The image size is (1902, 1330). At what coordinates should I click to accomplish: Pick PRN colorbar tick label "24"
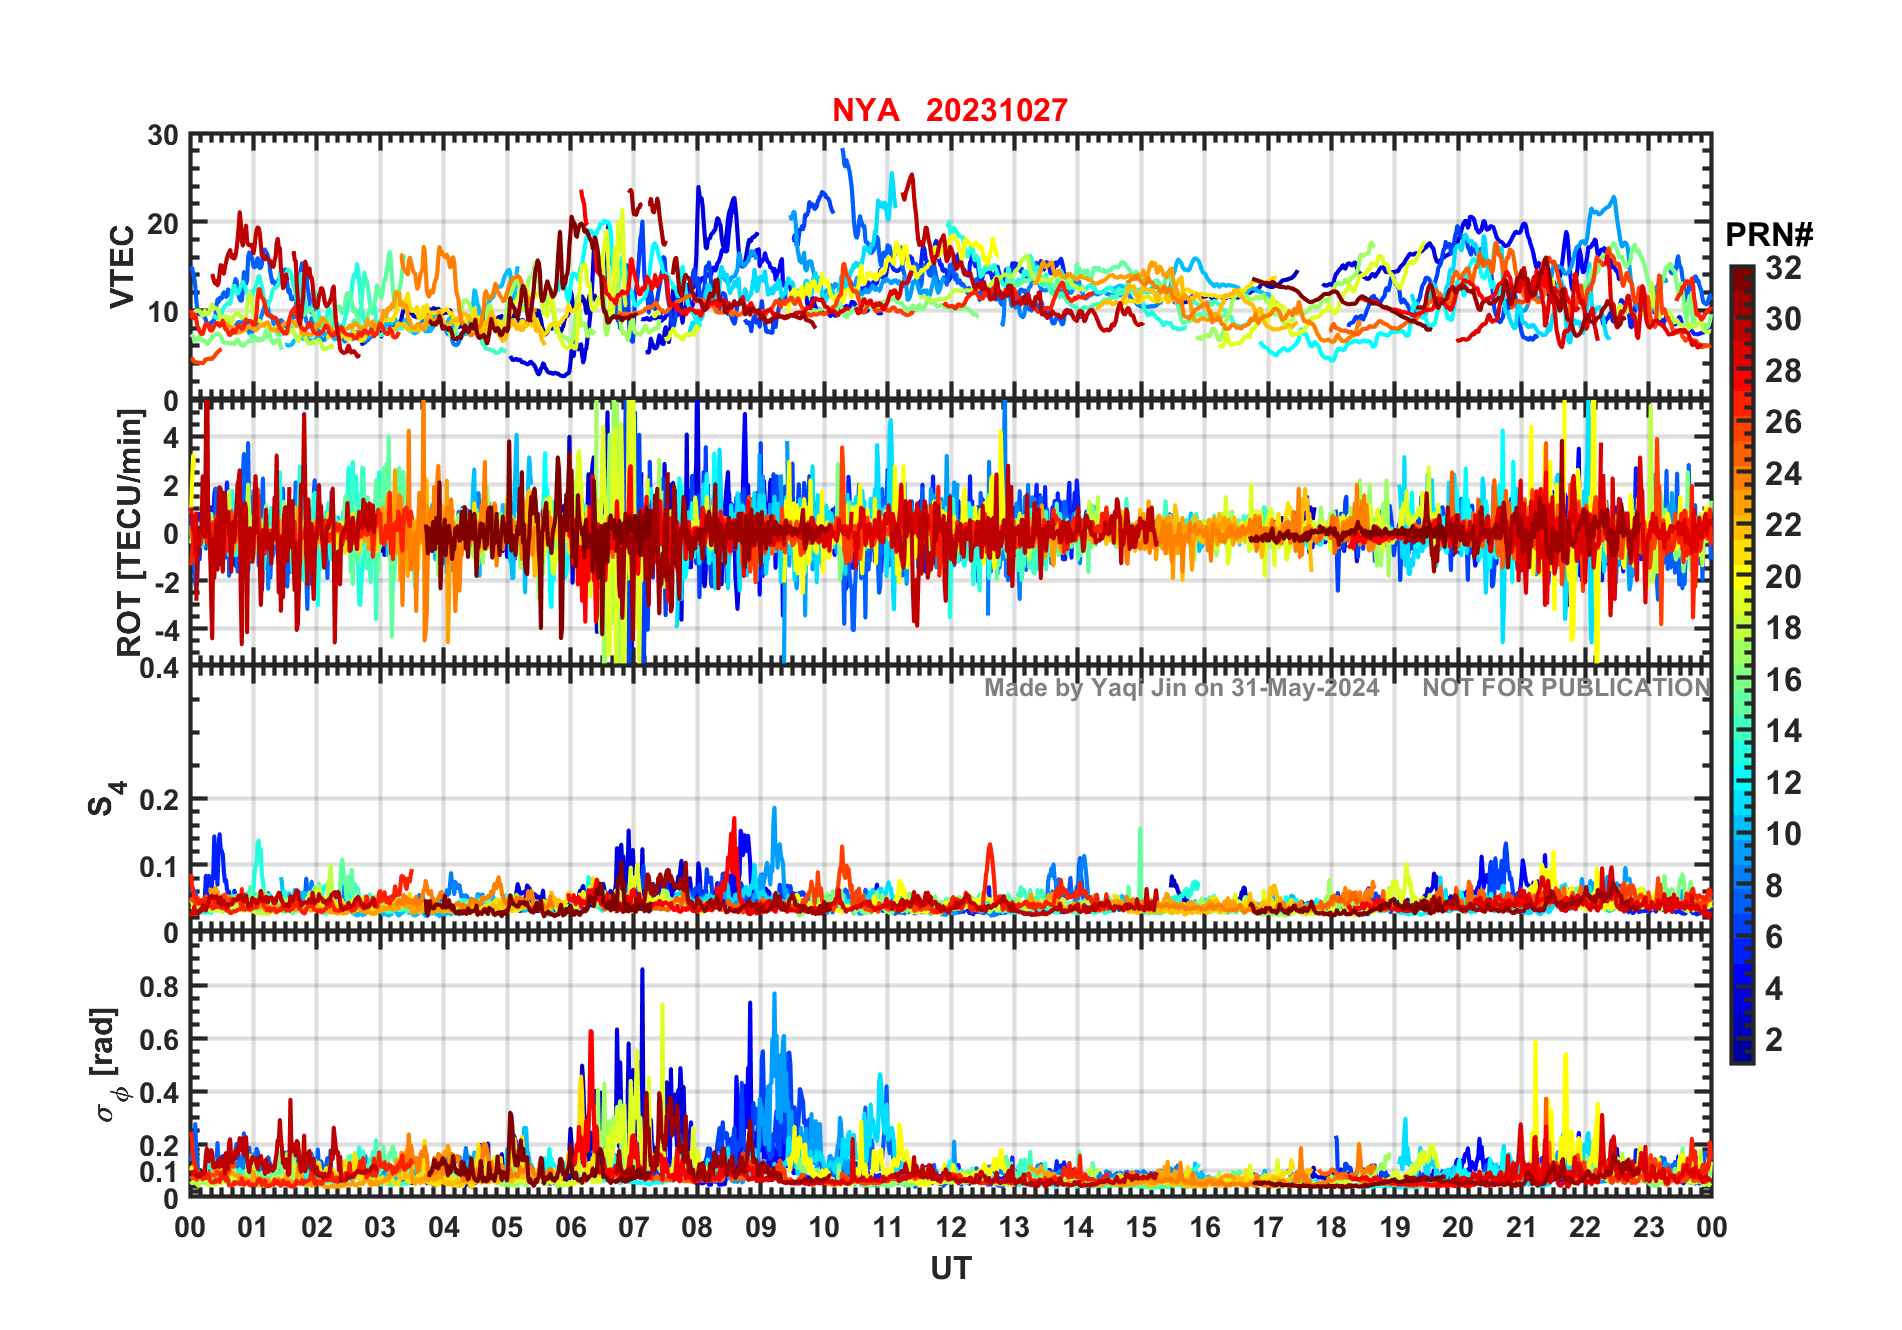click(x=1783, y=473)
